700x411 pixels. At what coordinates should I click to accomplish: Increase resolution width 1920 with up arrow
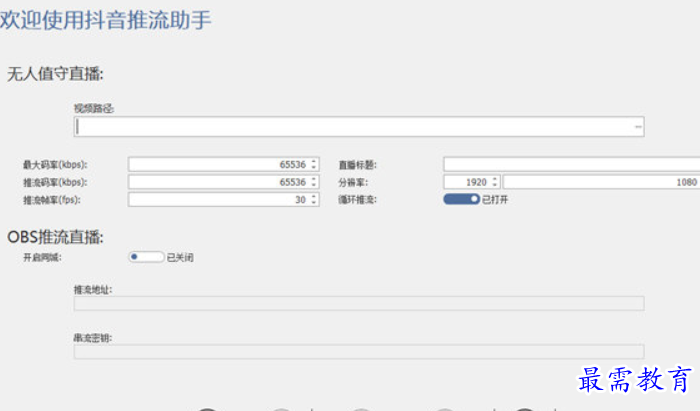tap(495, 179)
